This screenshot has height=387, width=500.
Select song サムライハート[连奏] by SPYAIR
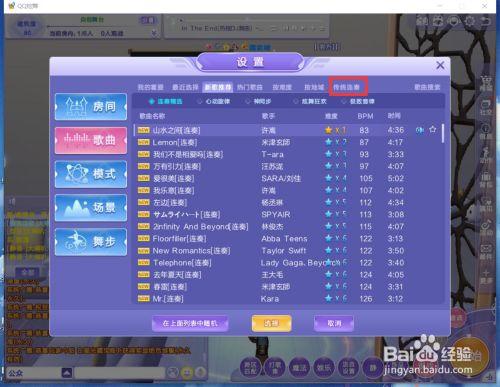coord(287,214)
